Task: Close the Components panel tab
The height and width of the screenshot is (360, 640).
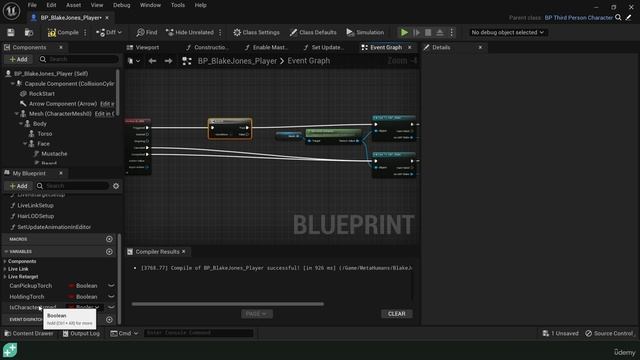Action: [x=61, y=47]
